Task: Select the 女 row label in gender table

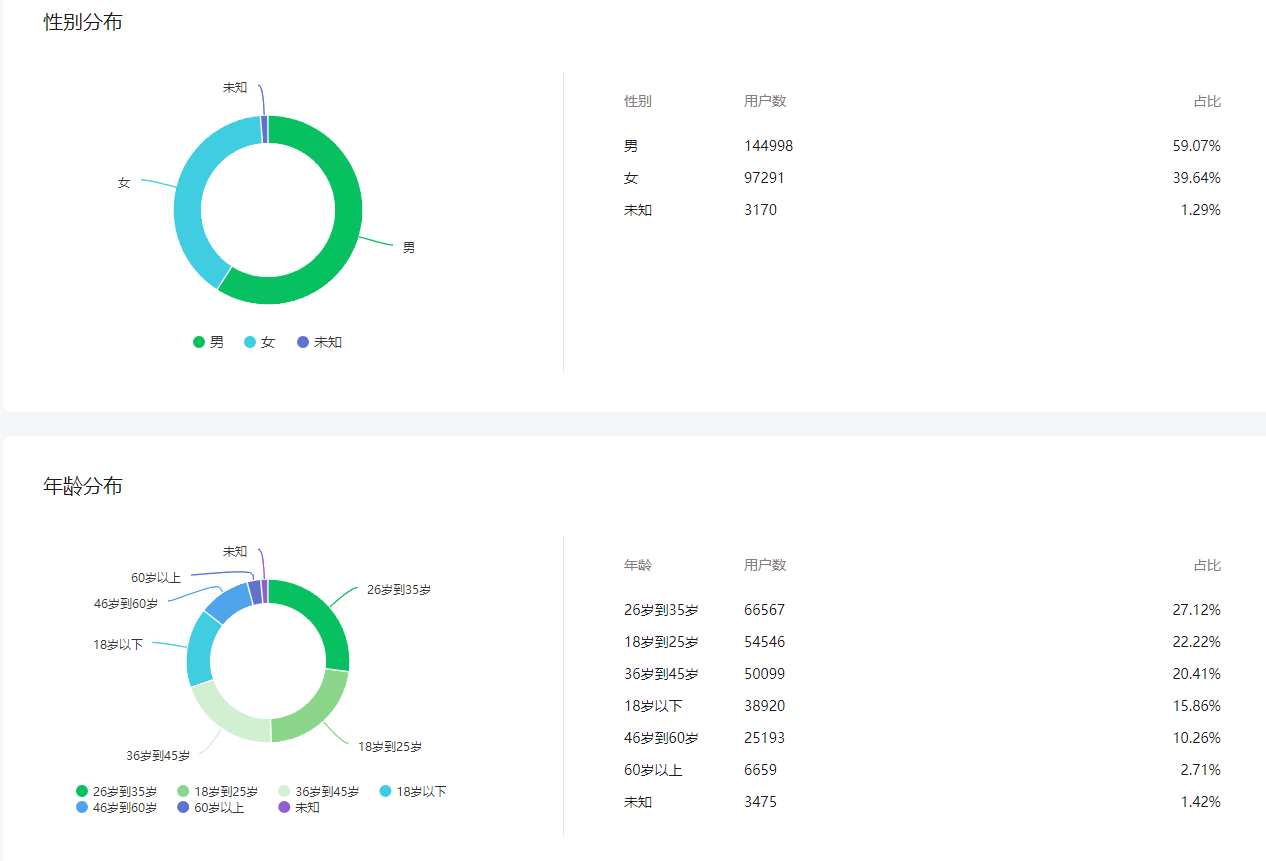Action: pos(631,178)
